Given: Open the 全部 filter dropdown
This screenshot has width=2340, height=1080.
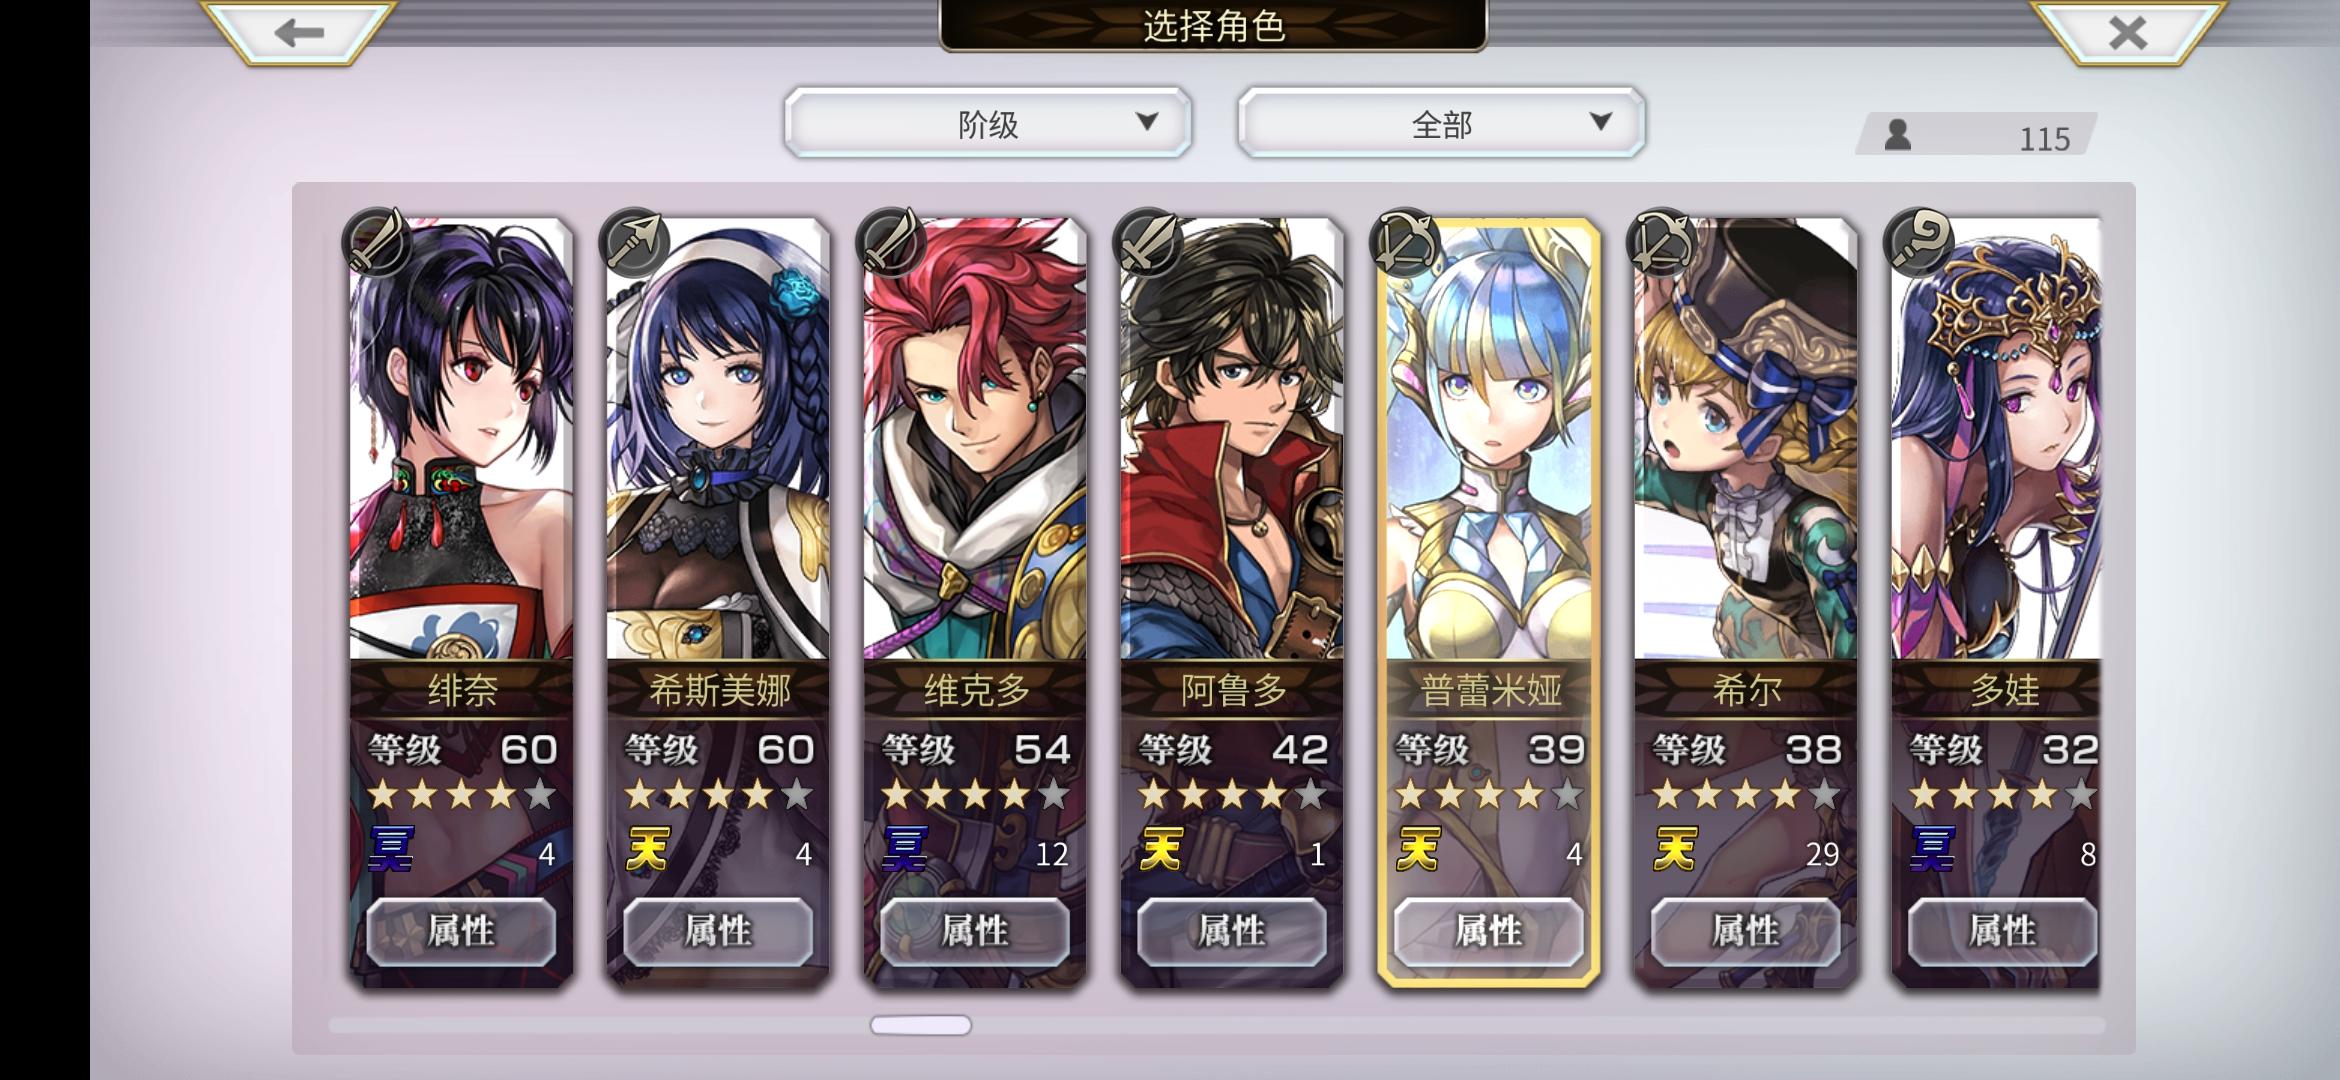Looking at the screenshot, I should point(1441,123).
